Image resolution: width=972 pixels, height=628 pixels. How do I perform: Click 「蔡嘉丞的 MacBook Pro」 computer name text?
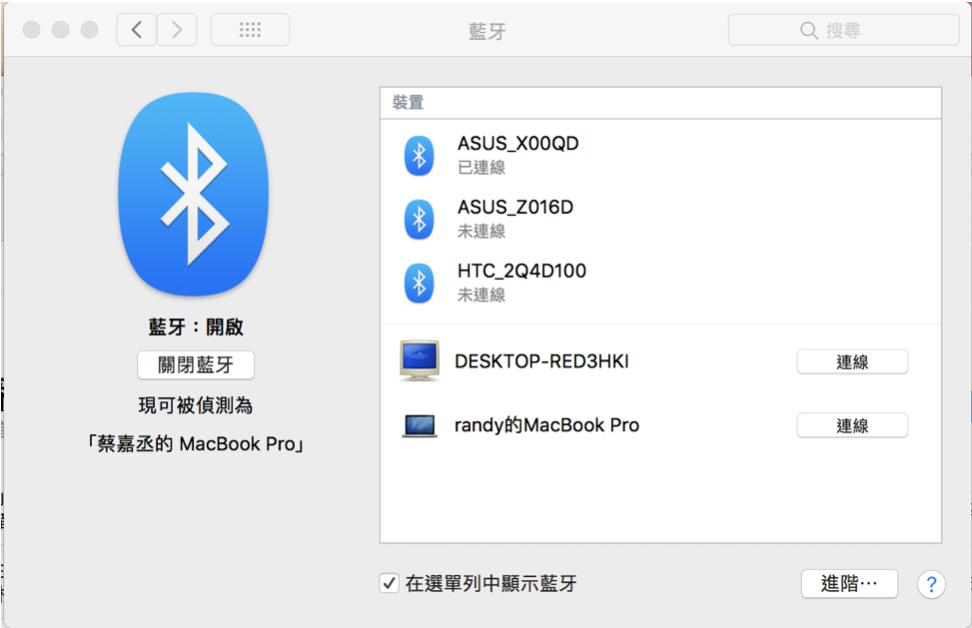(195, 444)
